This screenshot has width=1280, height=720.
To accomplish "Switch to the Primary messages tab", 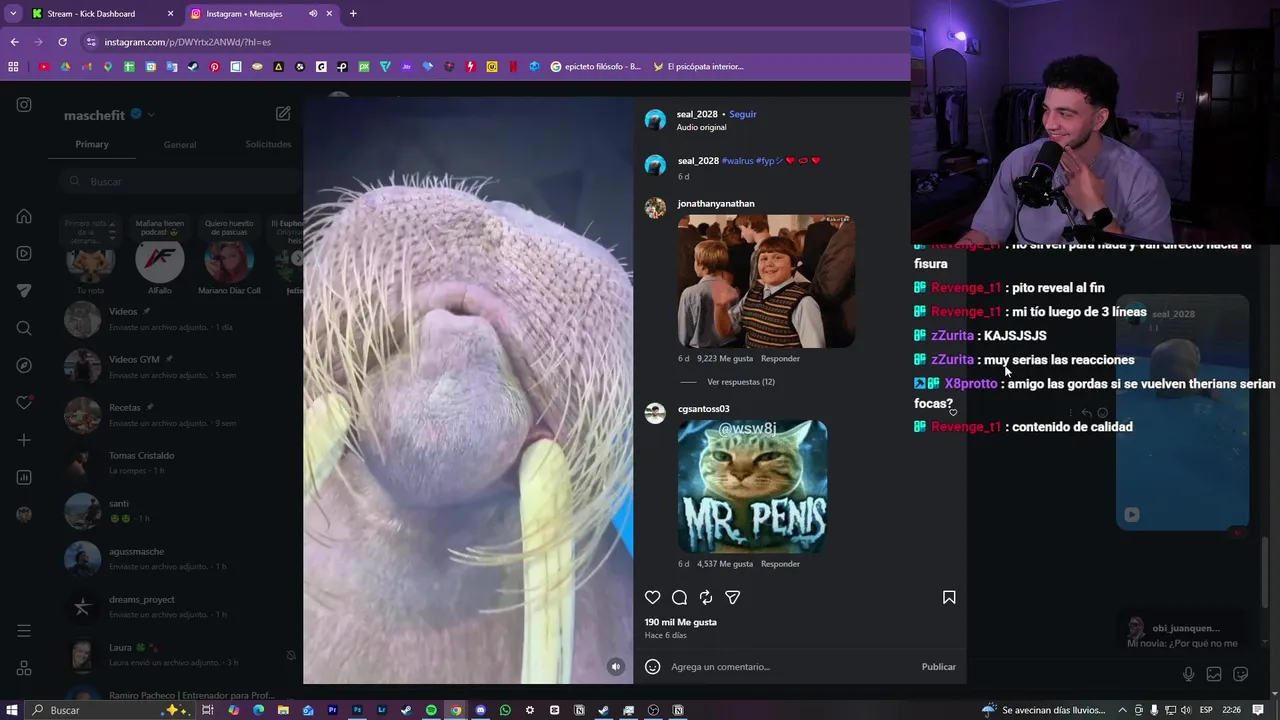I will [92, 145].
